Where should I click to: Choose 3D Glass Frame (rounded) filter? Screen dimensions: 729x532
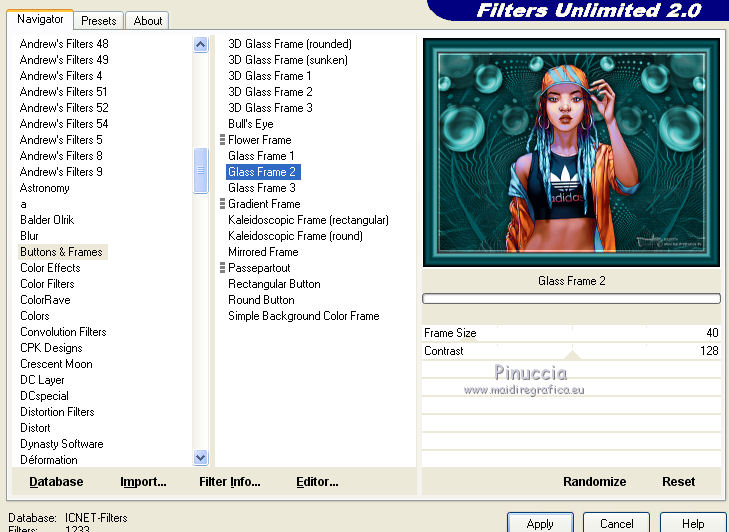click(x=290, y=44)
